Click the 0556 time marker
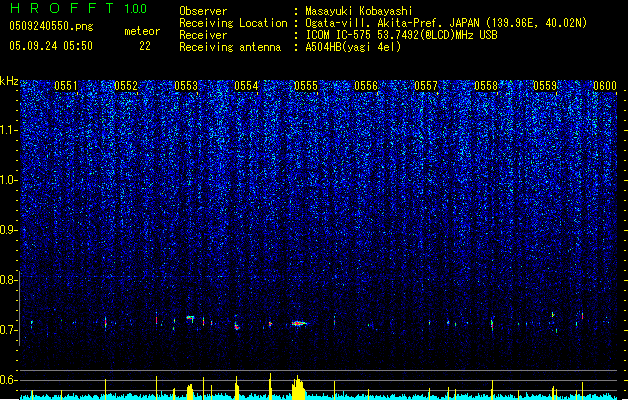629x400 pixels. [366, 86]
